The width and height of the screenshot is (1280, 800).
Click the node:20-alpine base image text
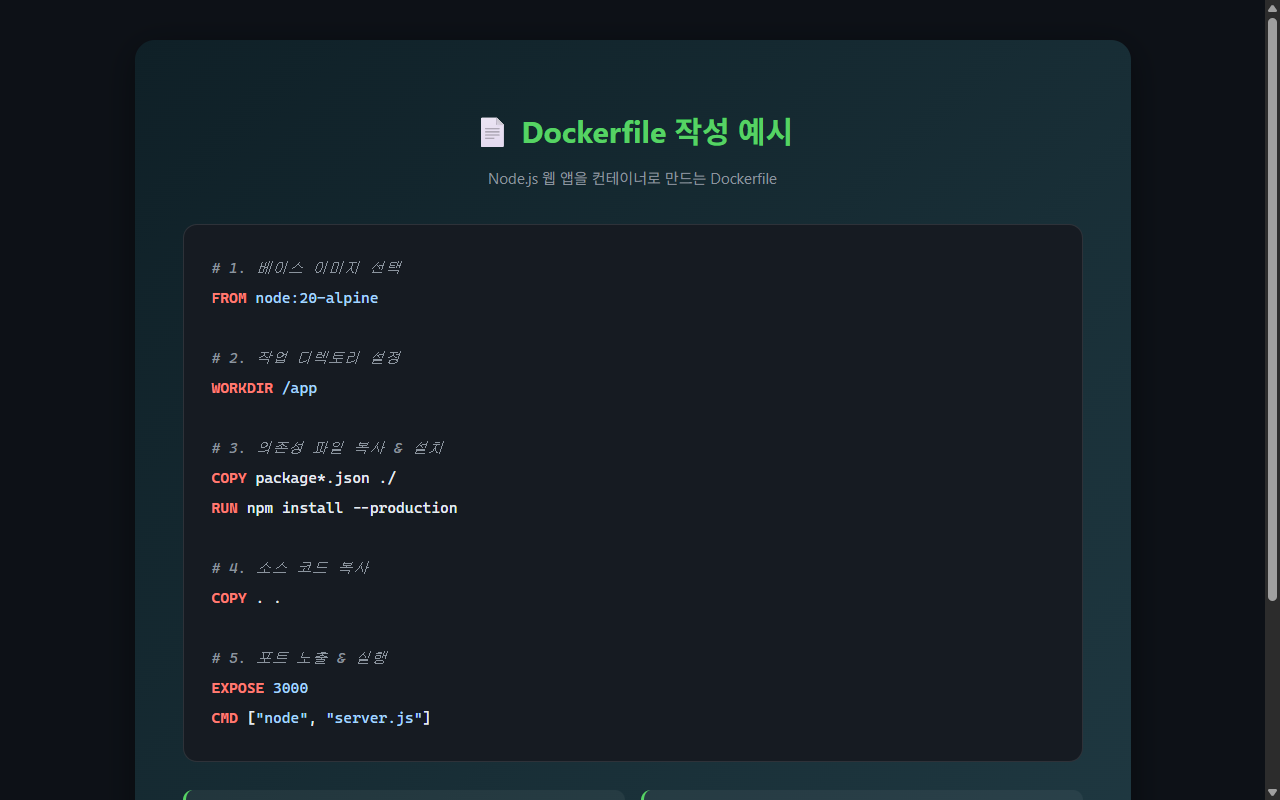[316, 297]
